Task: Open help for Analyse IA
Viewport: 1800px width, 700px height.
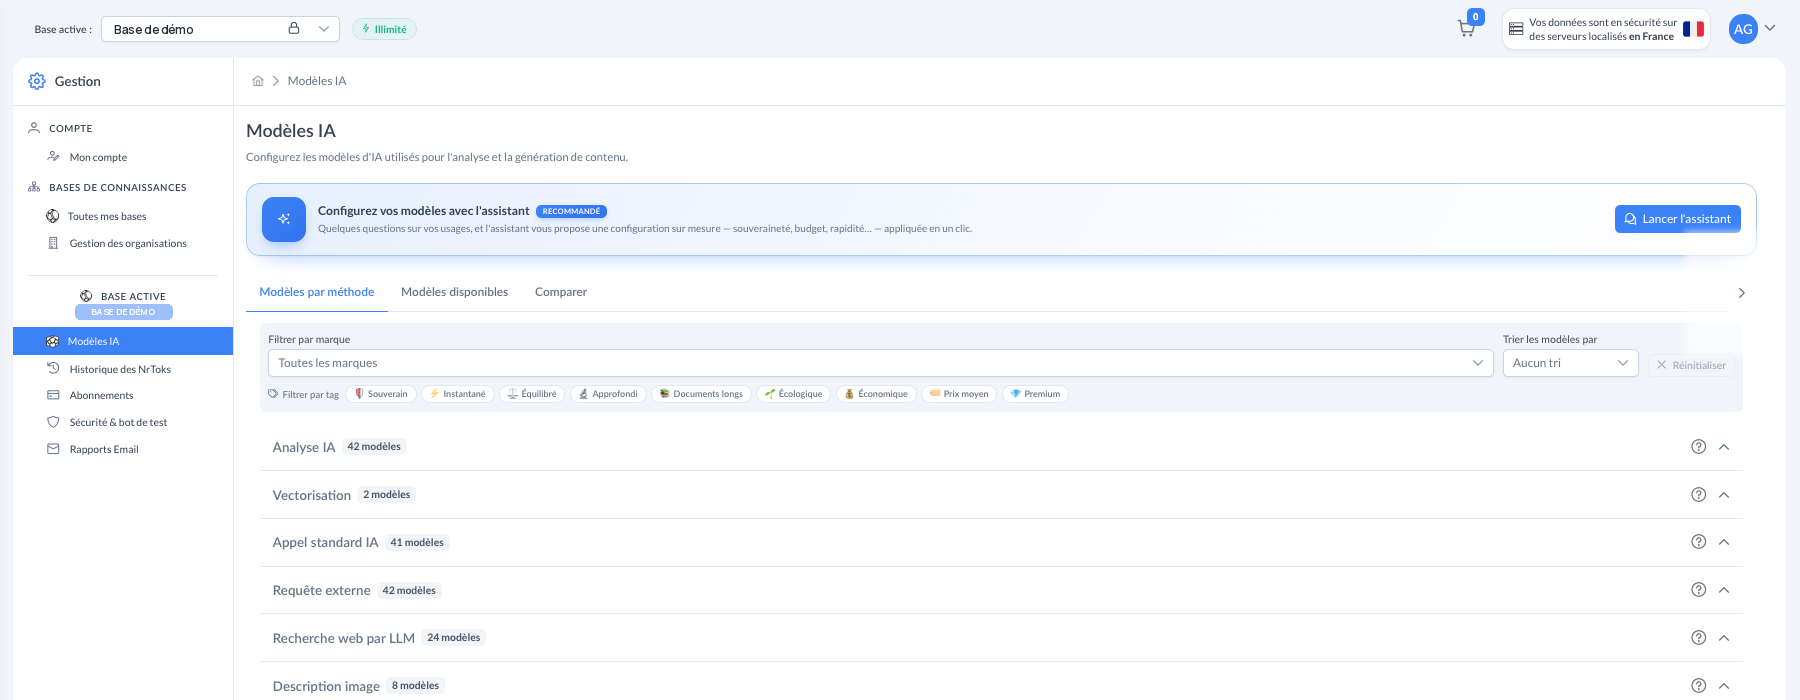Action: [x=1698, y=447]
